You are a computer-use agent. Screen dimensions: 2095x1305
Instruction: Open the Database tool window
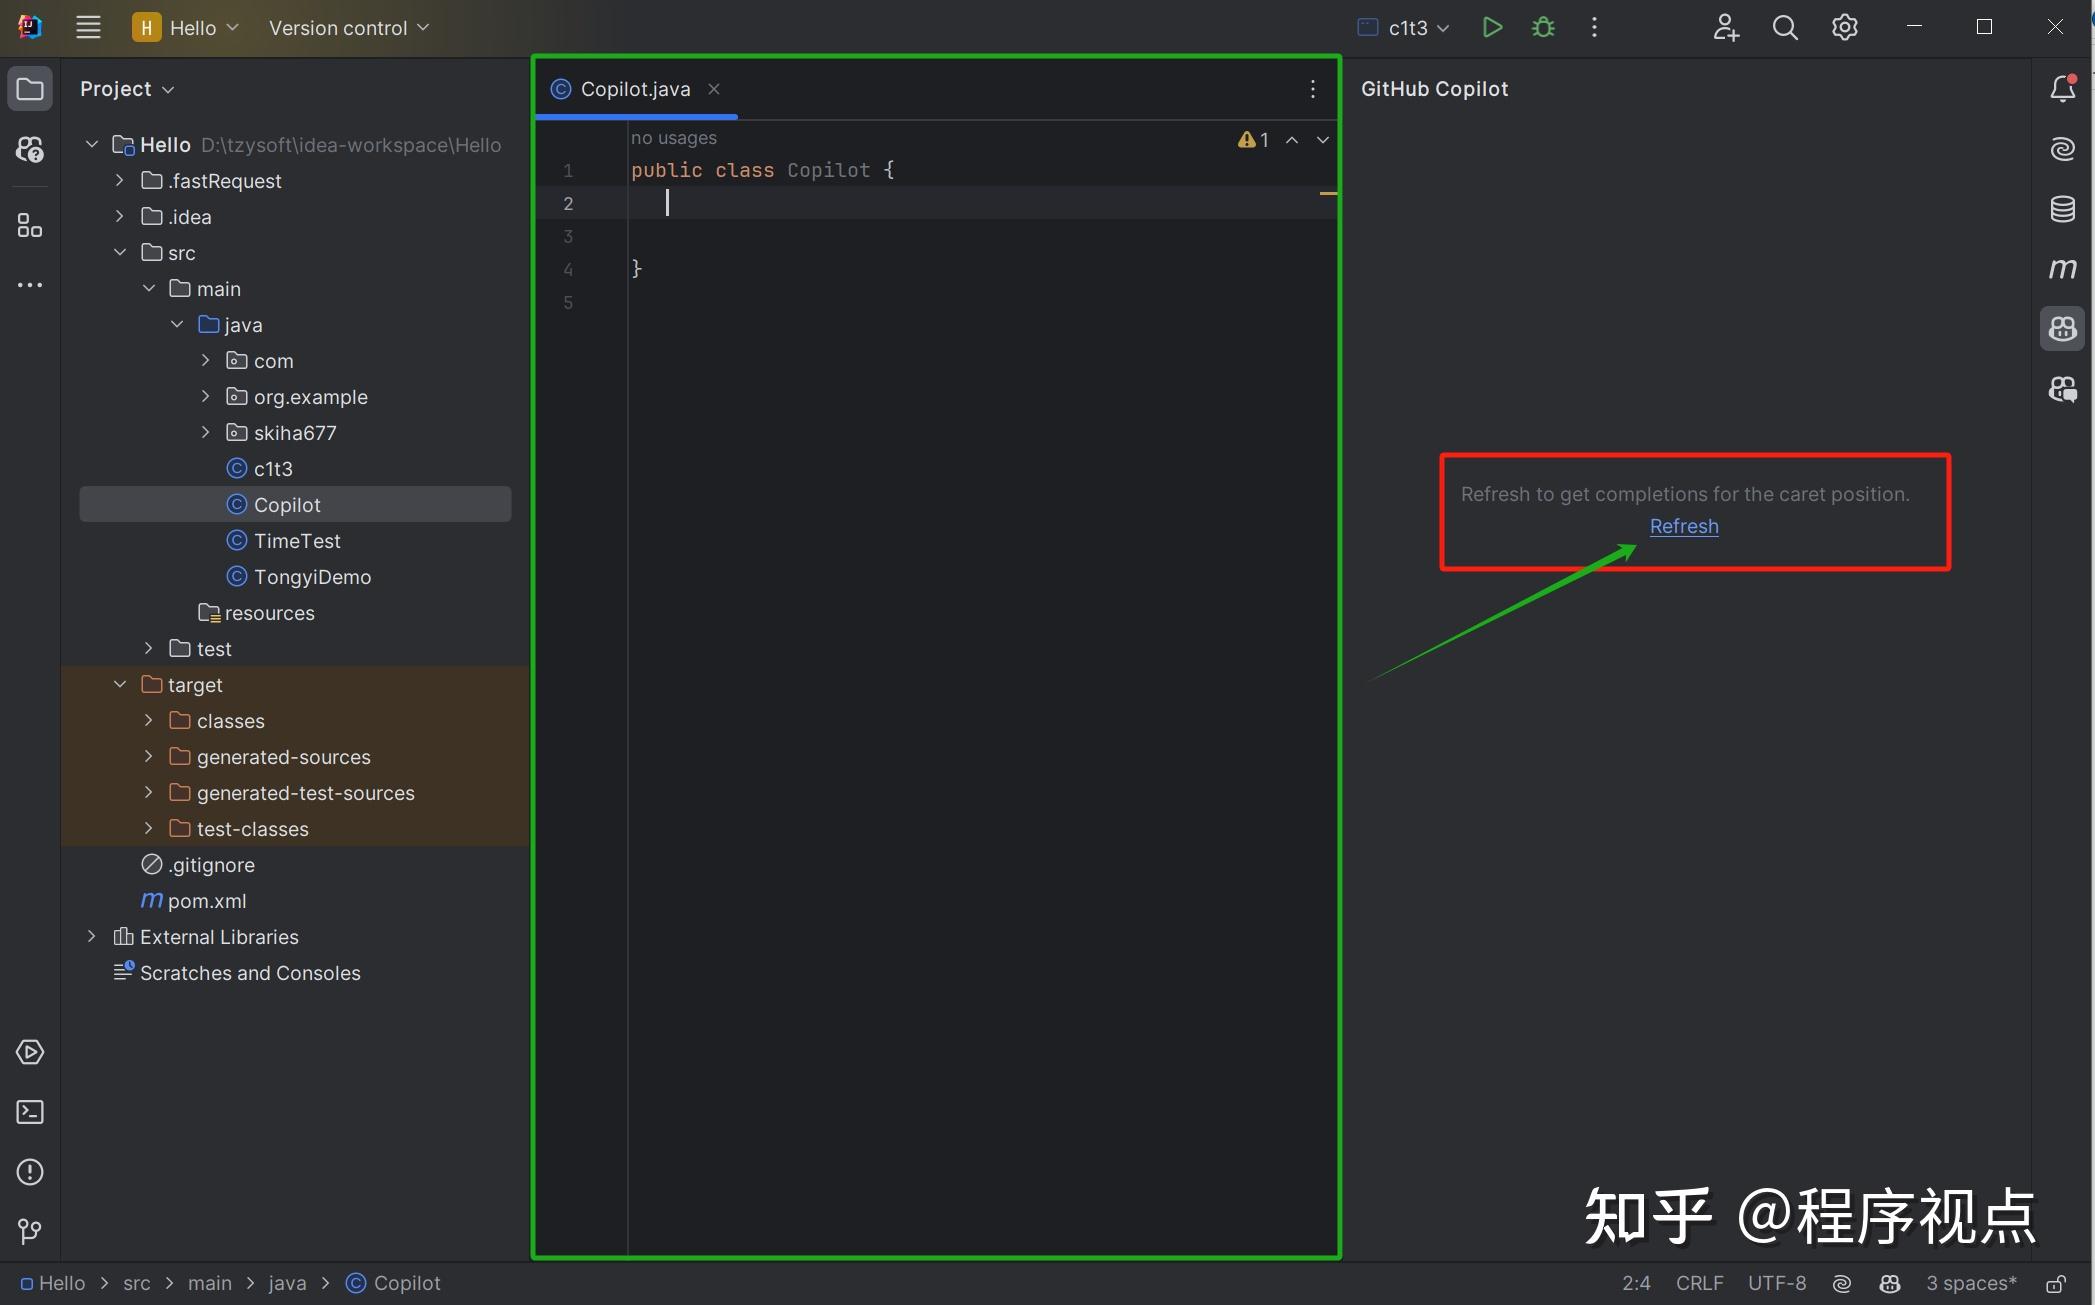point(2062,209)
